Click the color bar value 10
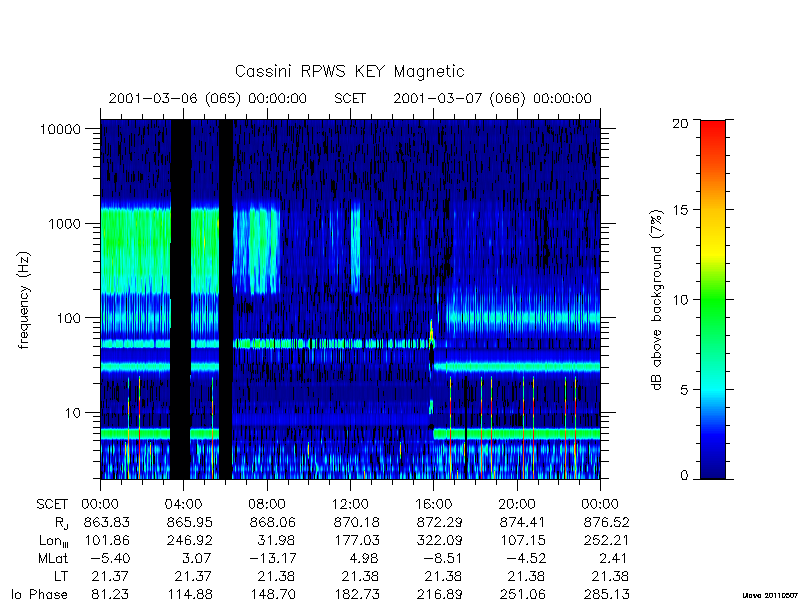 point(680,300)
